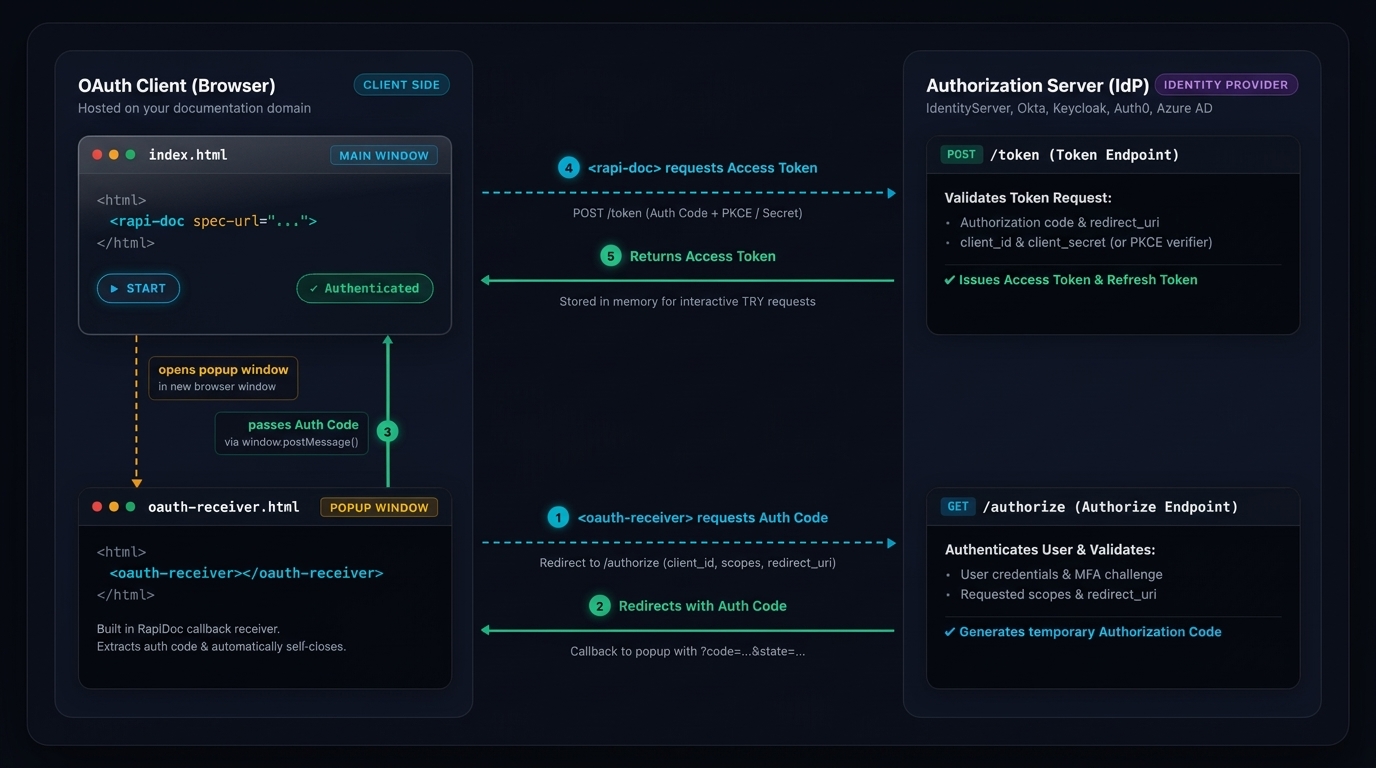Click the "/token (Token Endpoint)" heading

1085,155
